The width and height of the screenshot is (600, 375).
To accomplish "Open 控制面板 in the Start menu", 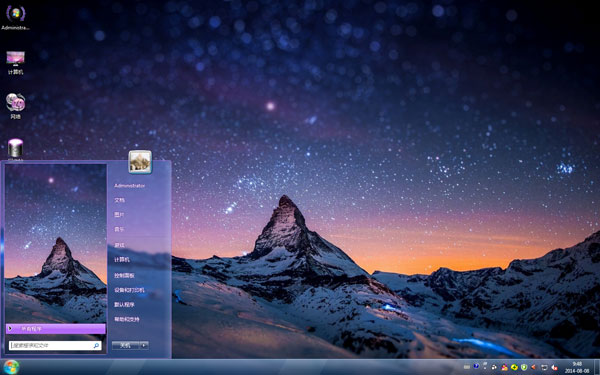I will pyautogui.click(x=124, y=275).
